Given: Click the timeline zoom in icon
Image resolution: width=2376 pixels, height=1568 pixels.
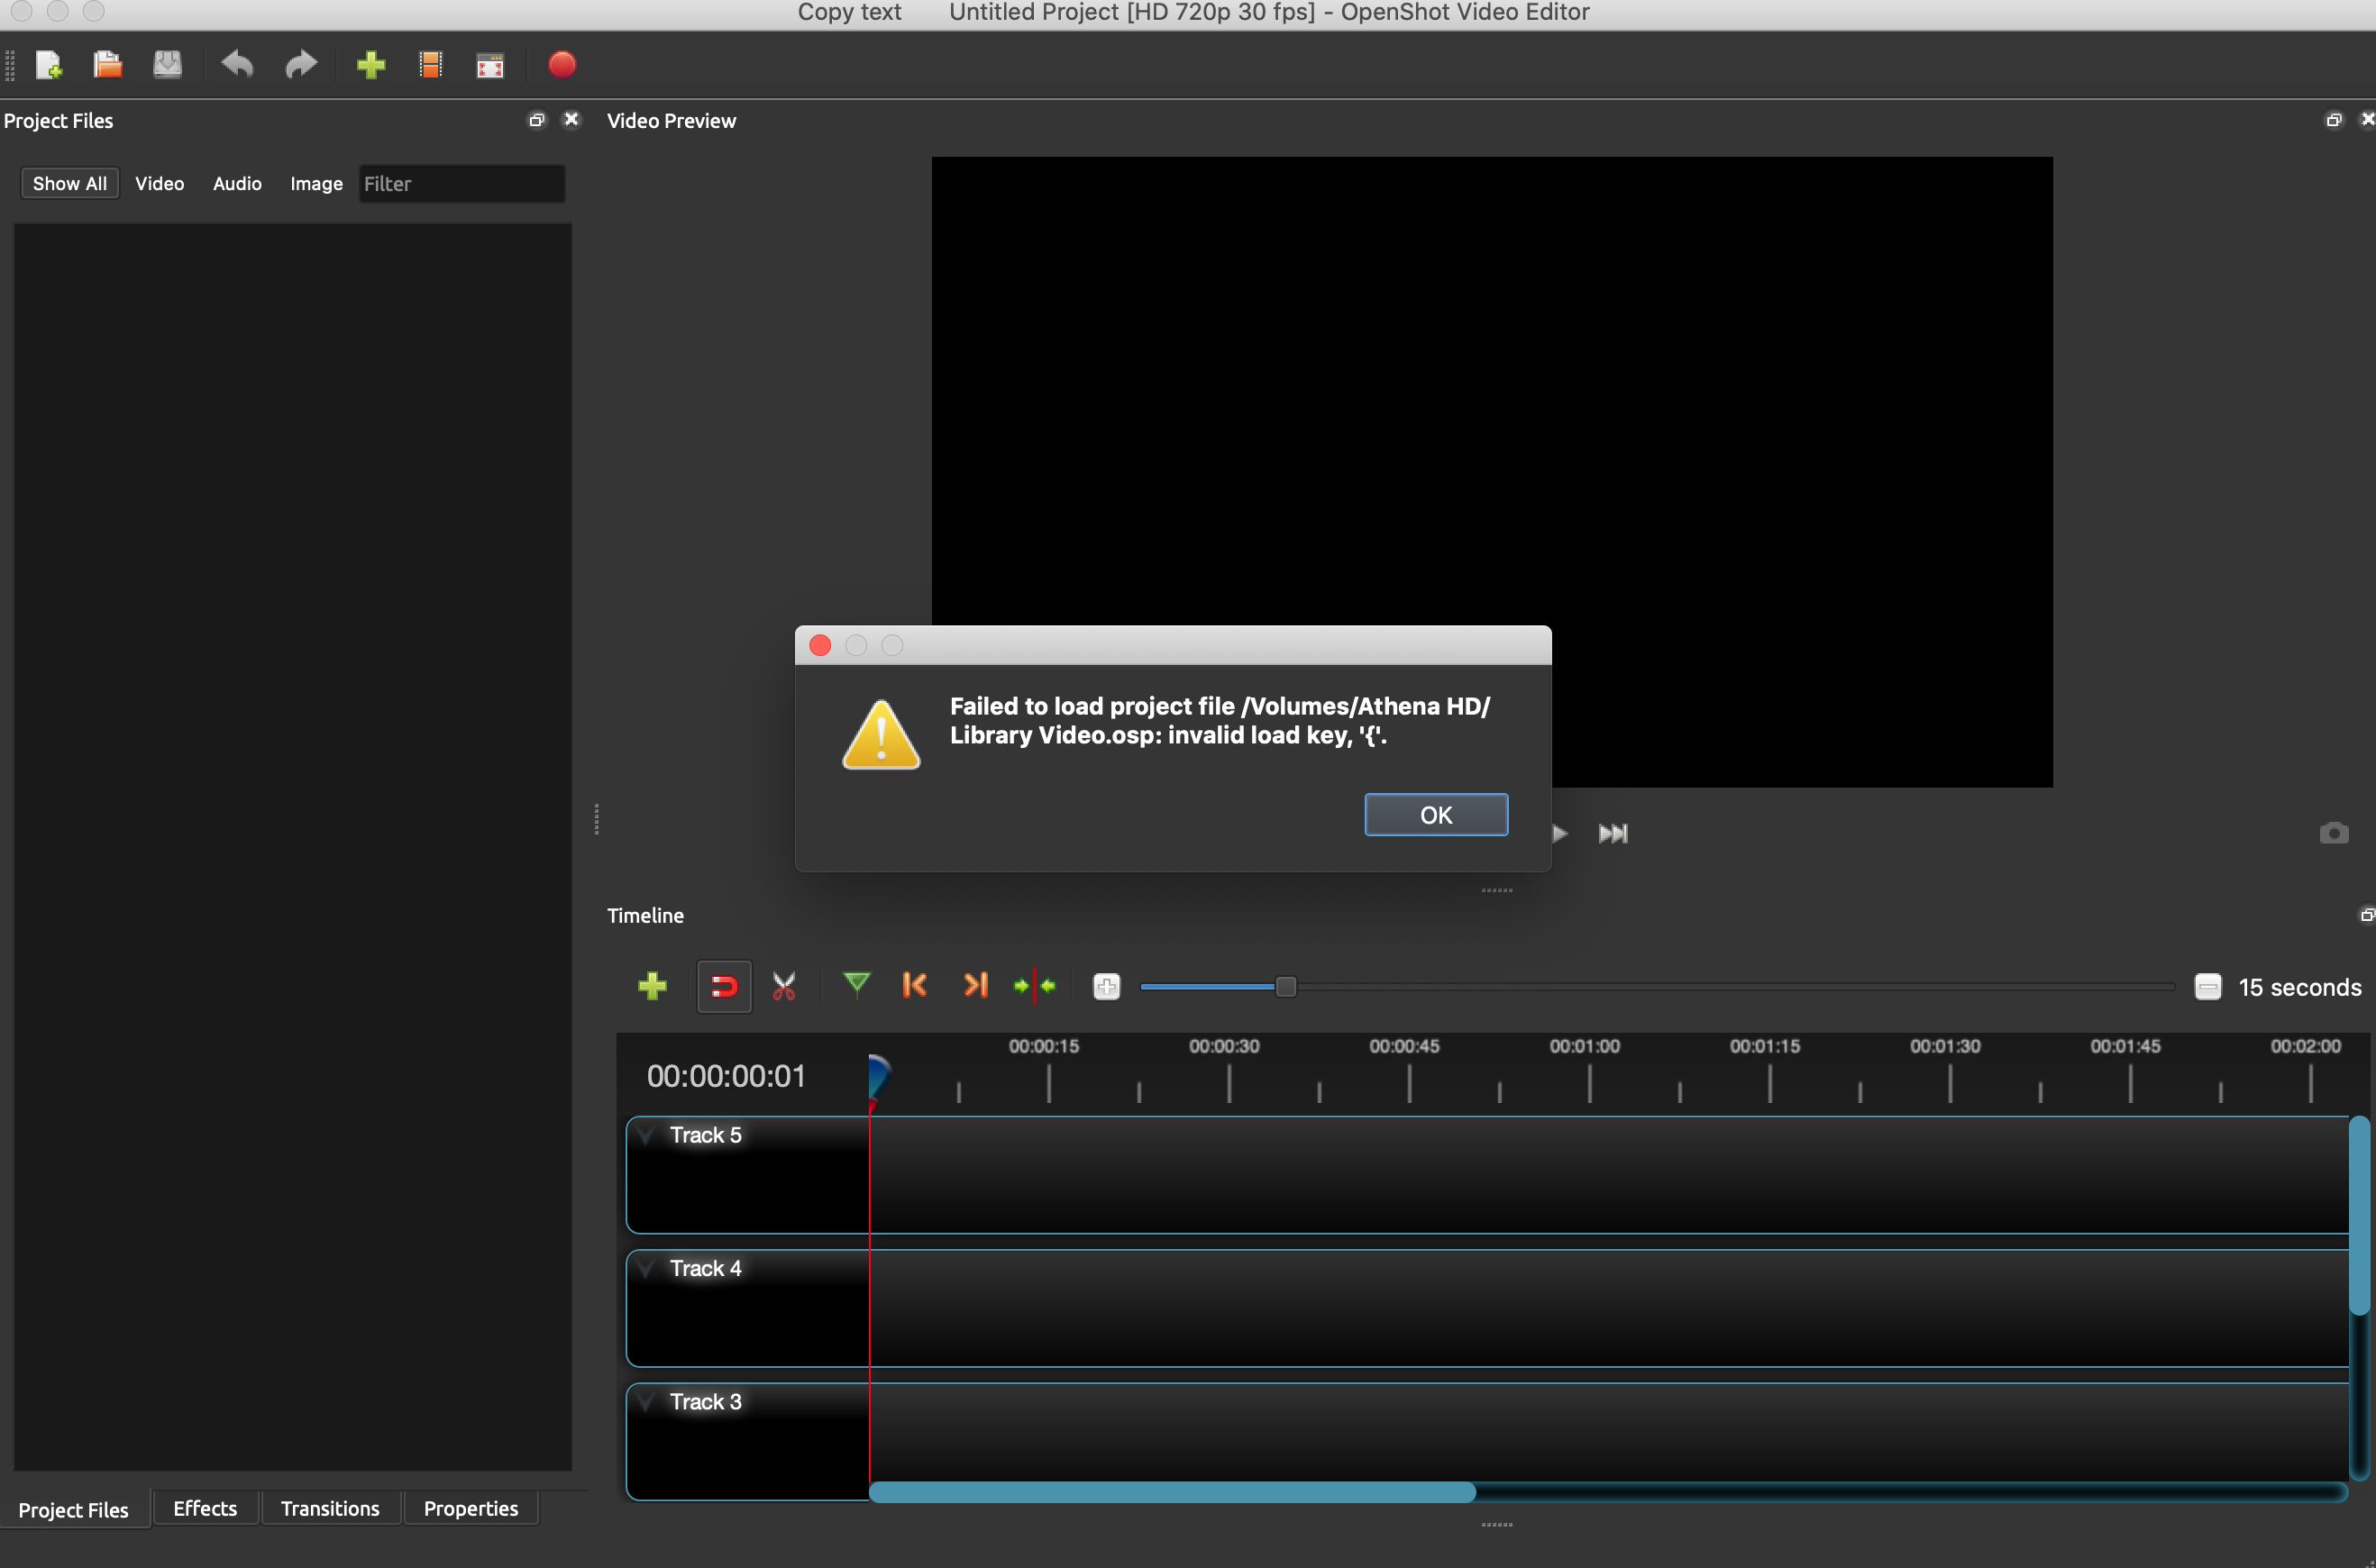Looking at the screenshot, I should coord(1106,987).
